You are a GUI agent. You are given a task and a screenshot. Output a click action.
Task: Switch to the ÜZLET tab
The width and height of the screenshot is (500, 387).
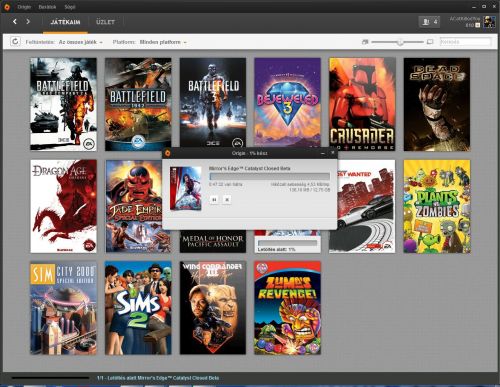coord(105,22)
